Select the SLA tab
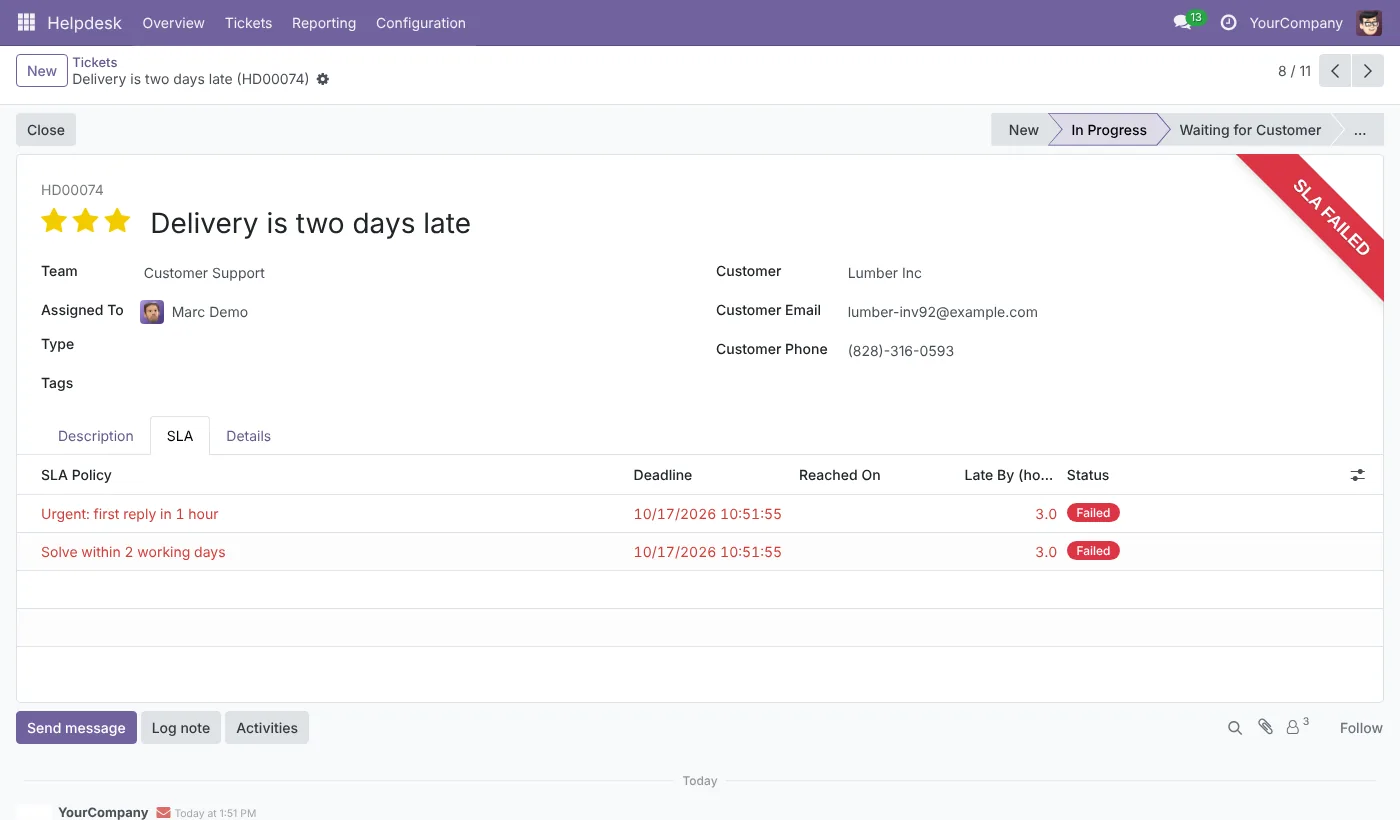The width and height of the screenshot is (1400, 820). click(x=180, y=436)
